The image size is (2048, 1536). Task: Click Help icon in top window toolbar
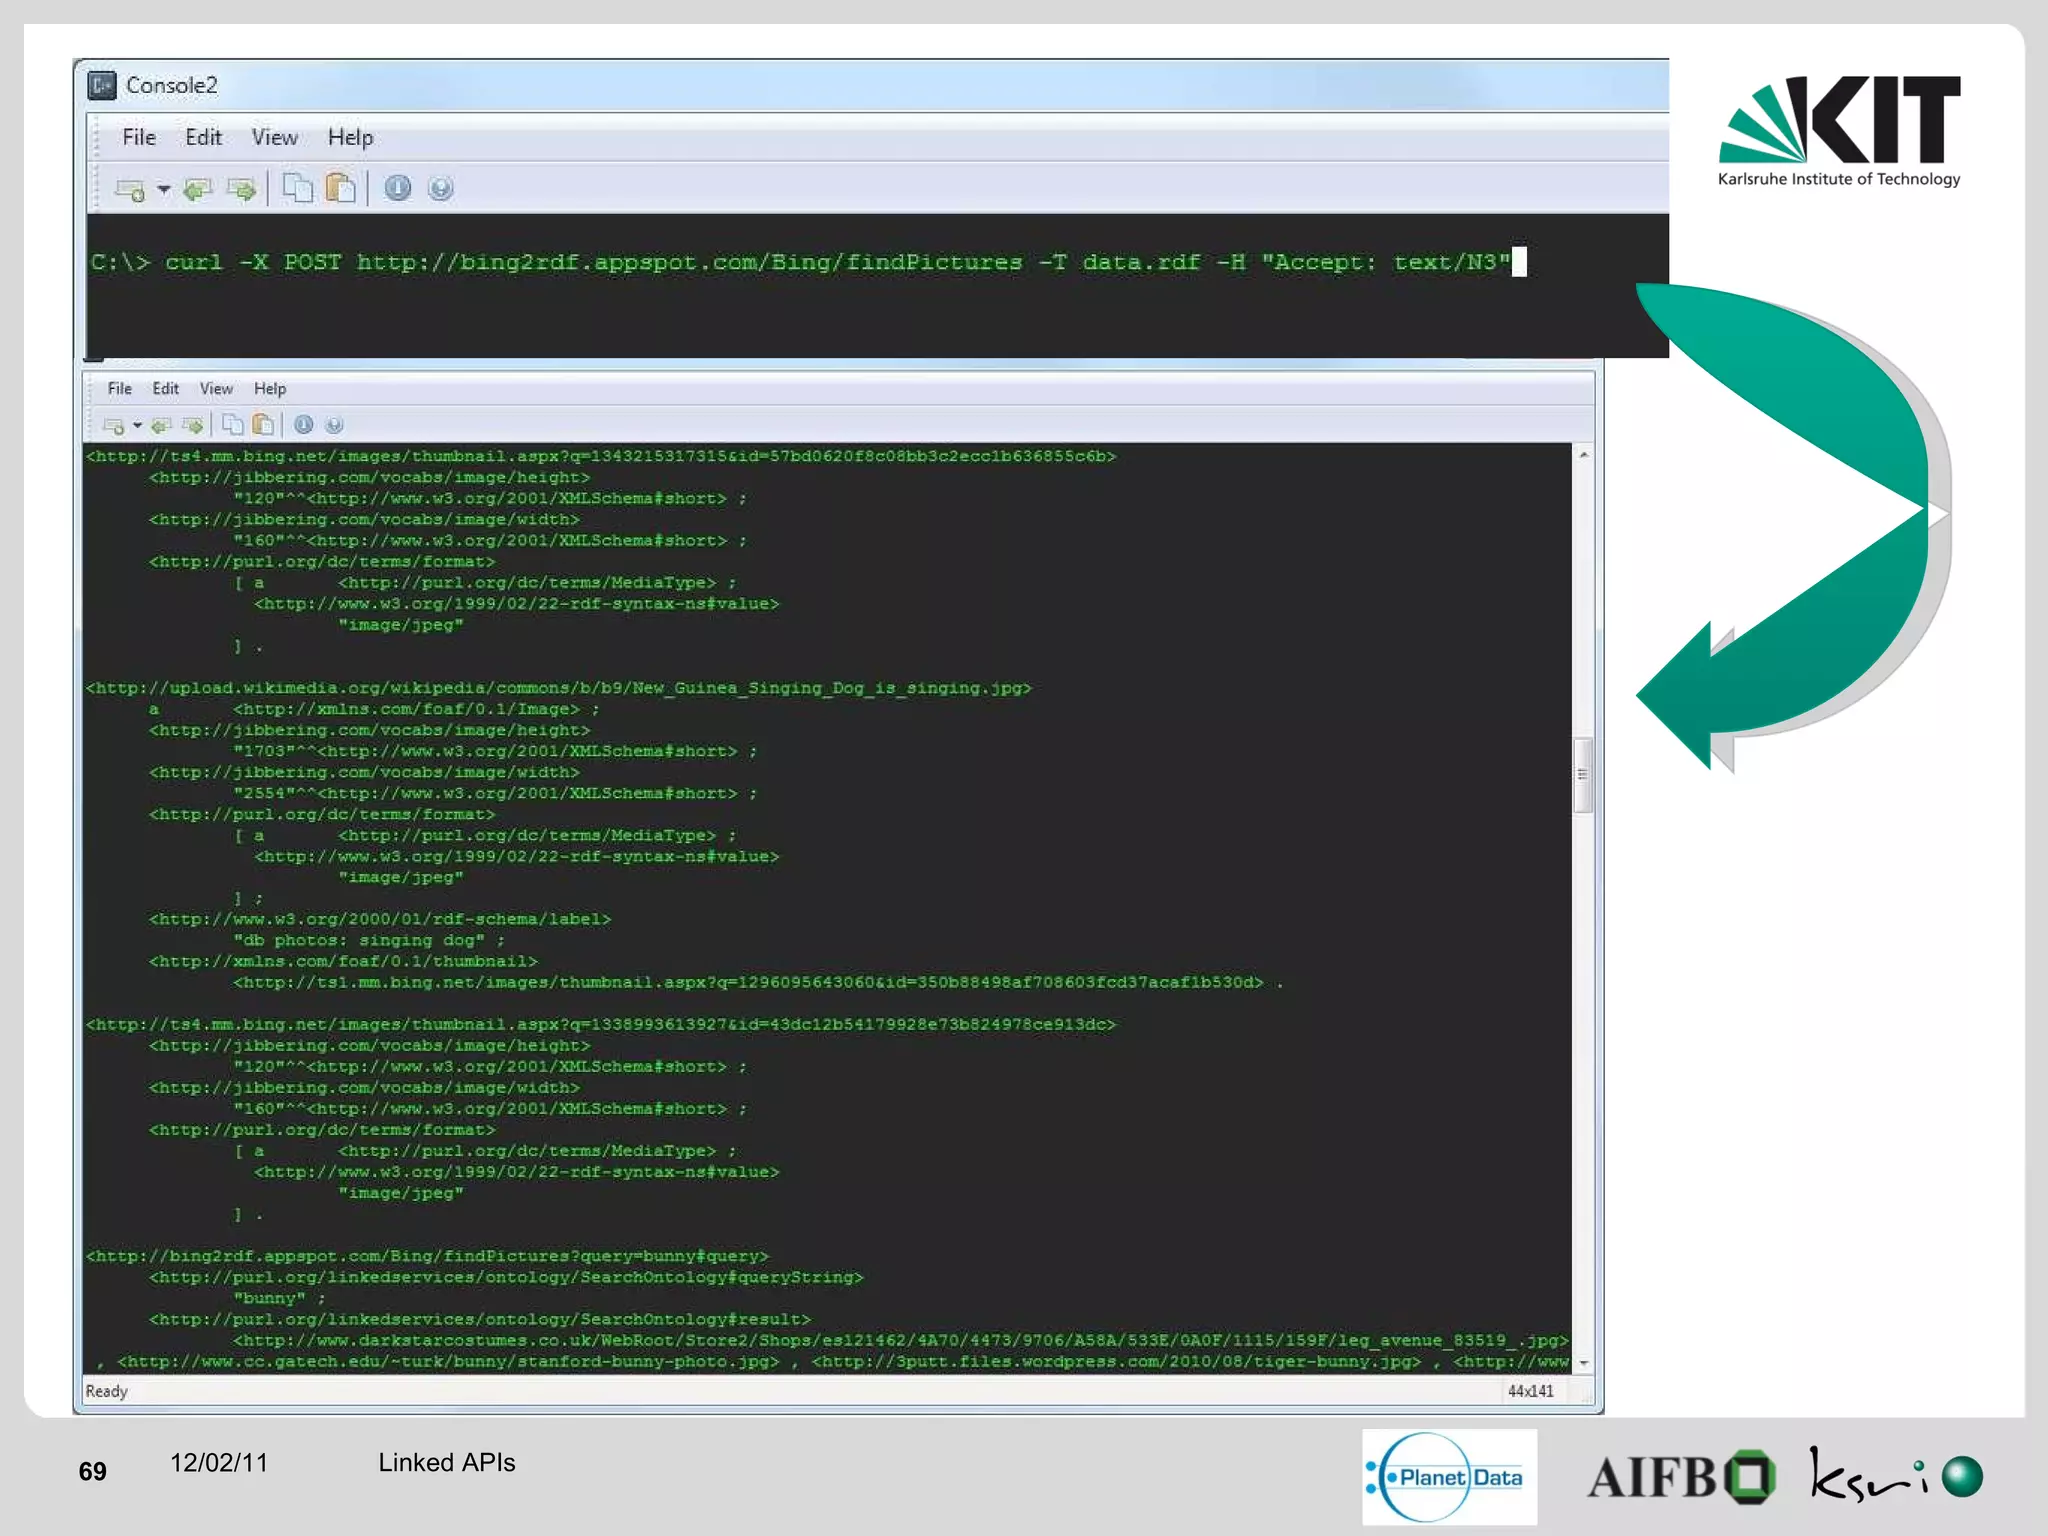pos(440,188)
